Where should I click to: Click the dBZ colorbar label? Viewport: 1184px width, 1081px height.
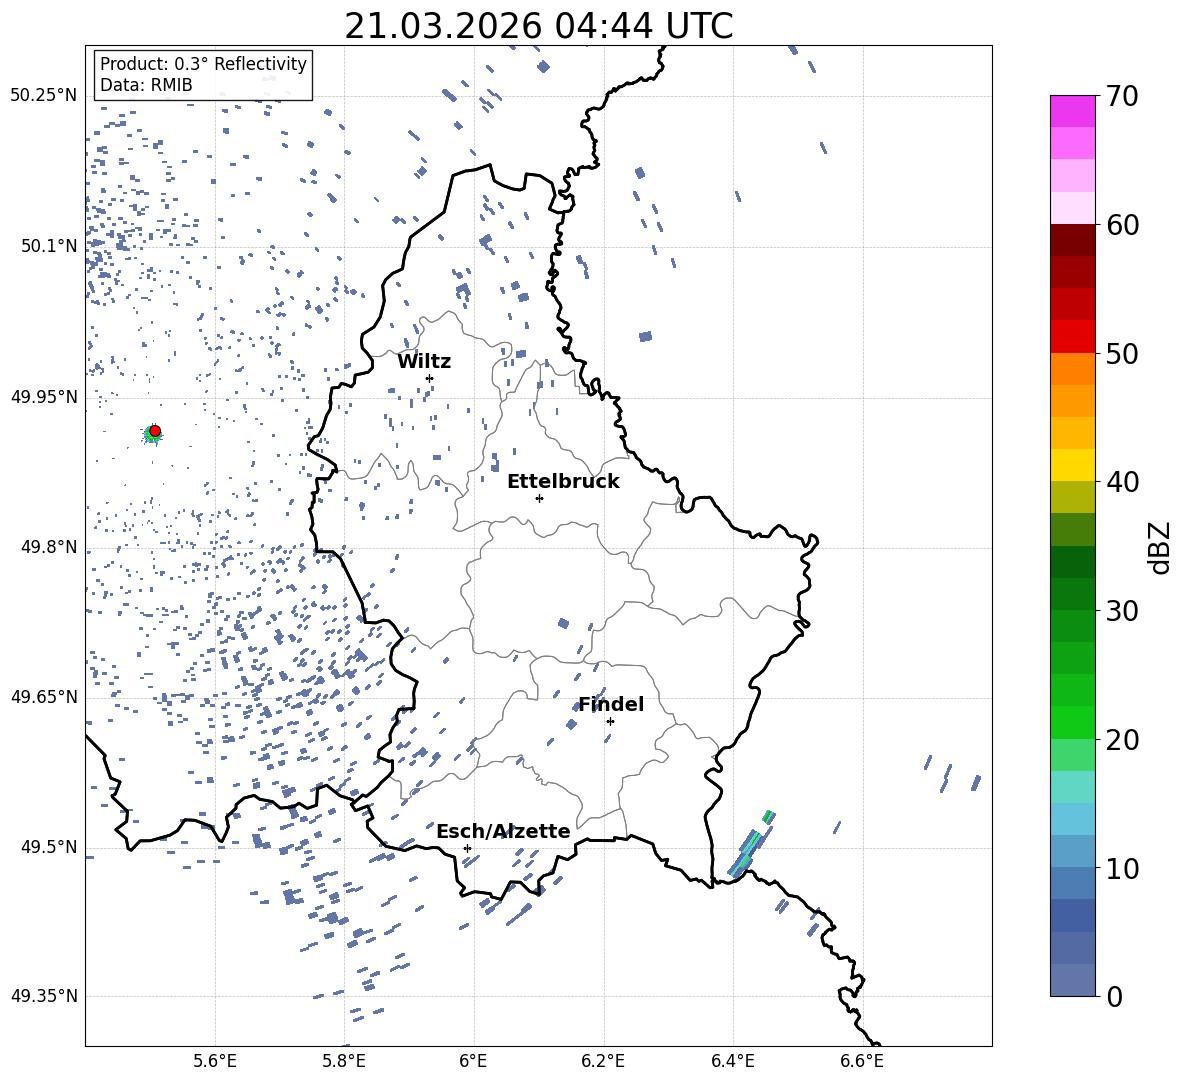(1160, 547)
